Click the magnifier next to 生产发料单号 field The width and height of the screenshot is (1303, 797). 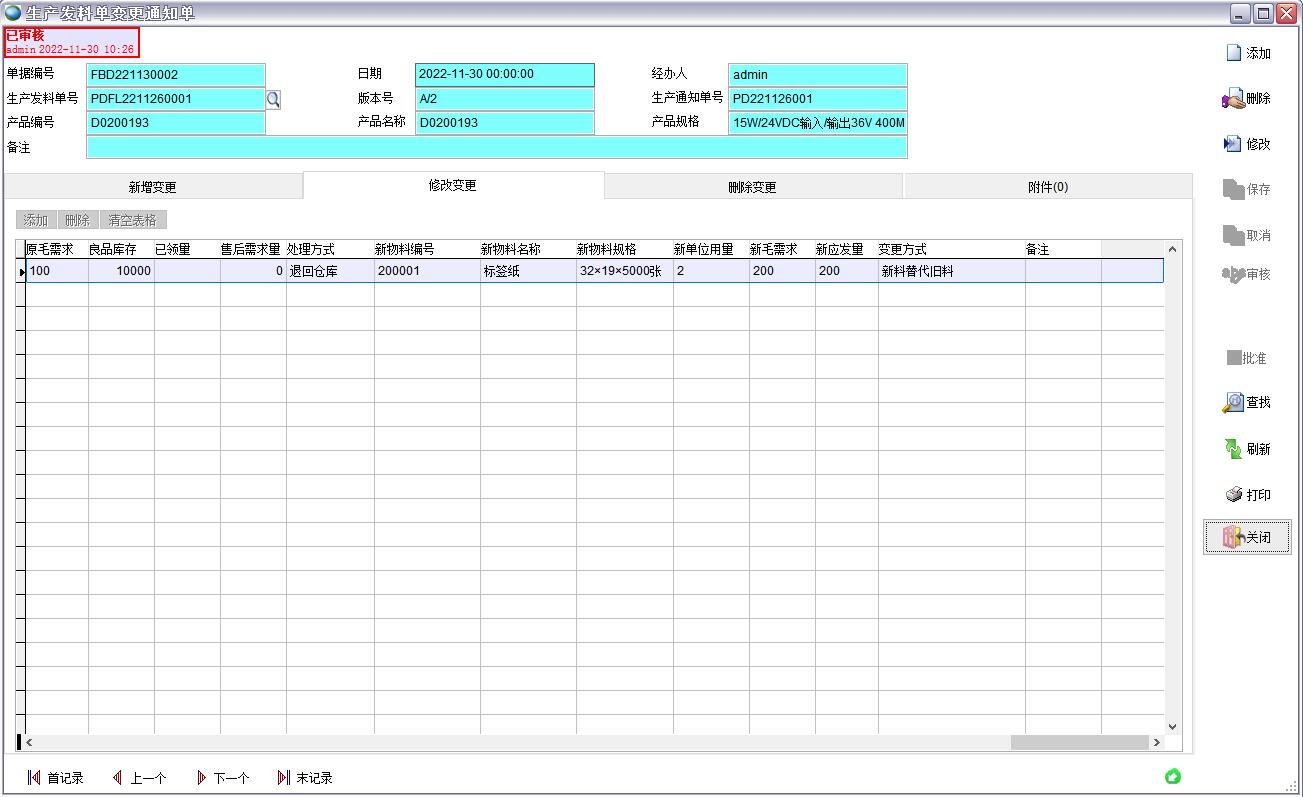click(273, 99)
